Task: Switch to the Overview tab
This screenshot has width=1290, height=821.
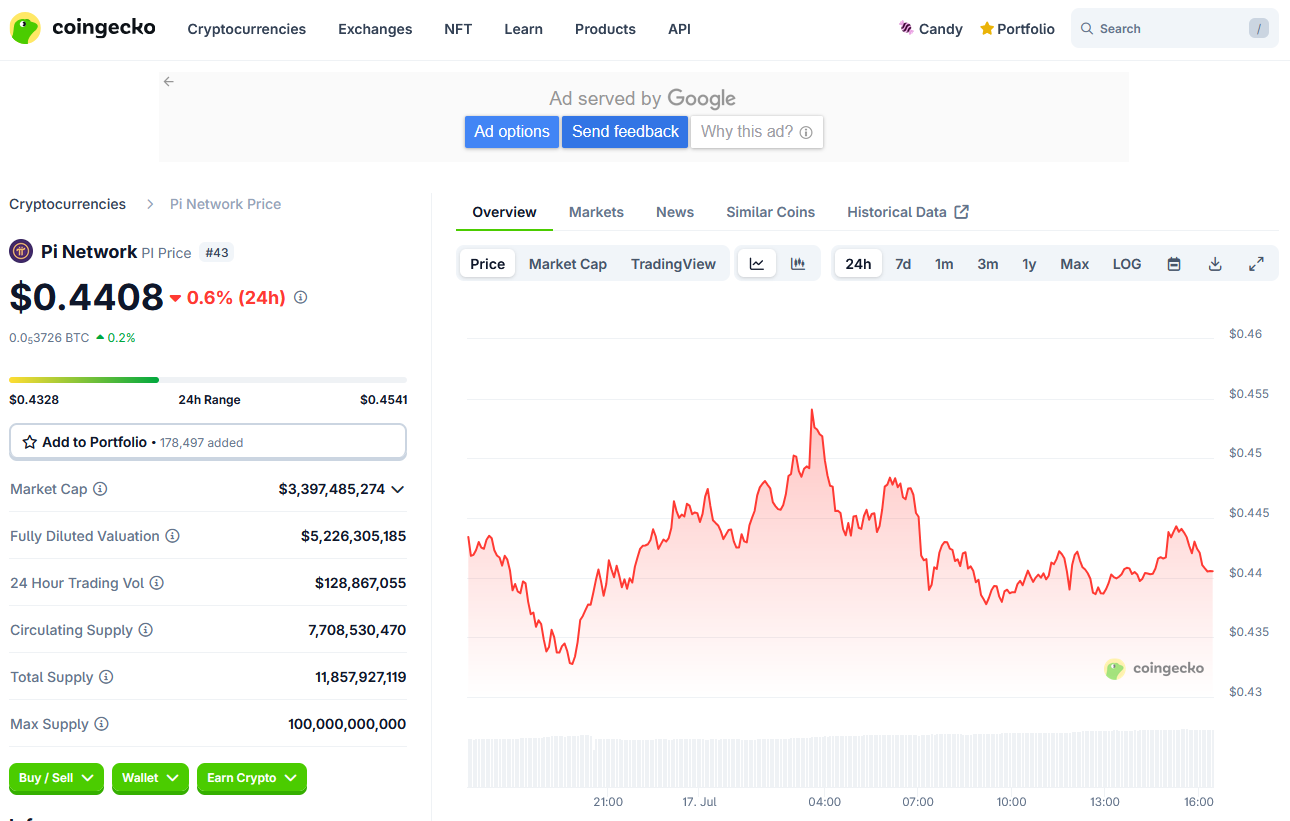Action: tap(504, 212)
